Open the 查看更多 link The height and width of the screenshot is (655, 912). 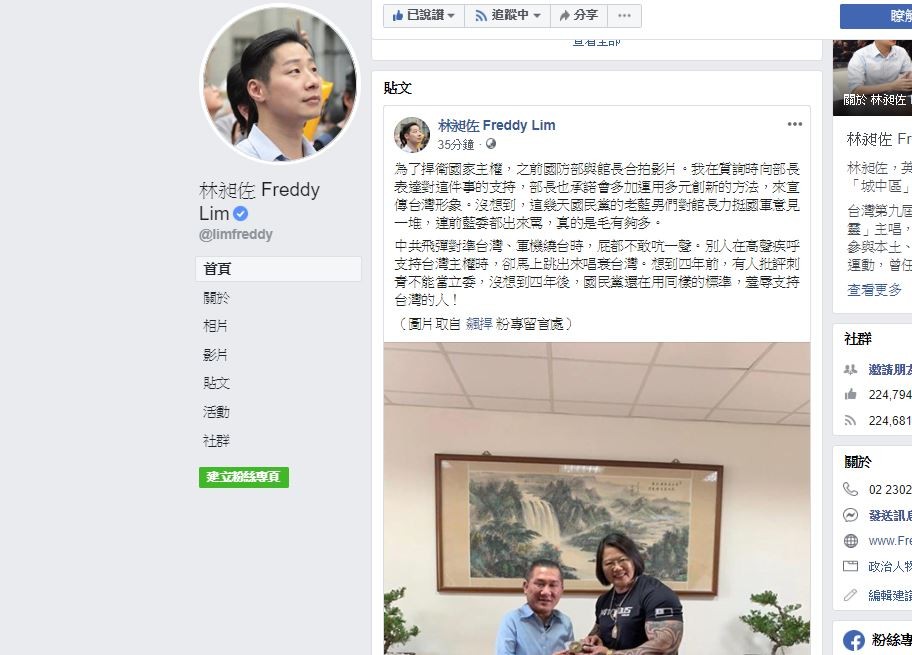[x=874, y=289]
